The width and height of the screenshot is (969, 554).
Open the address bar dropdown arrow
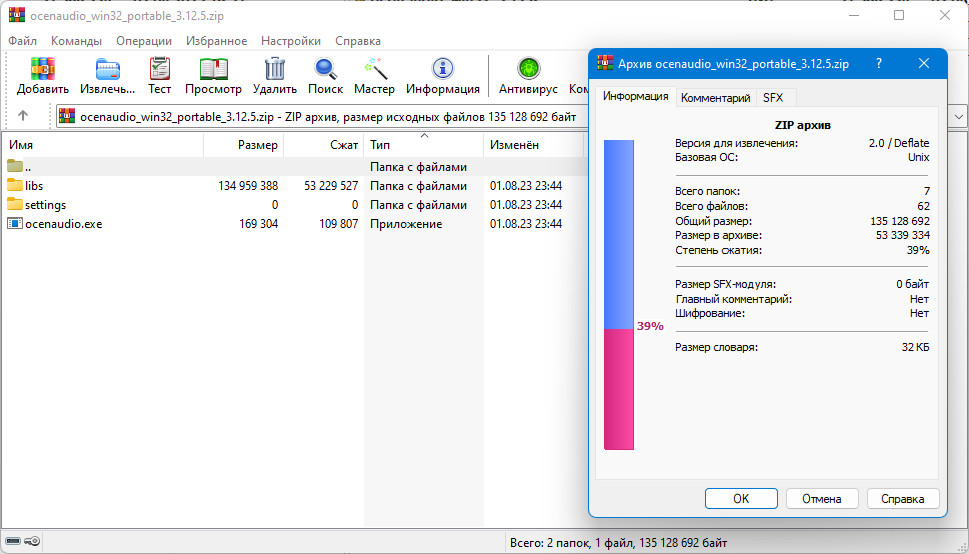pos(959,116)
